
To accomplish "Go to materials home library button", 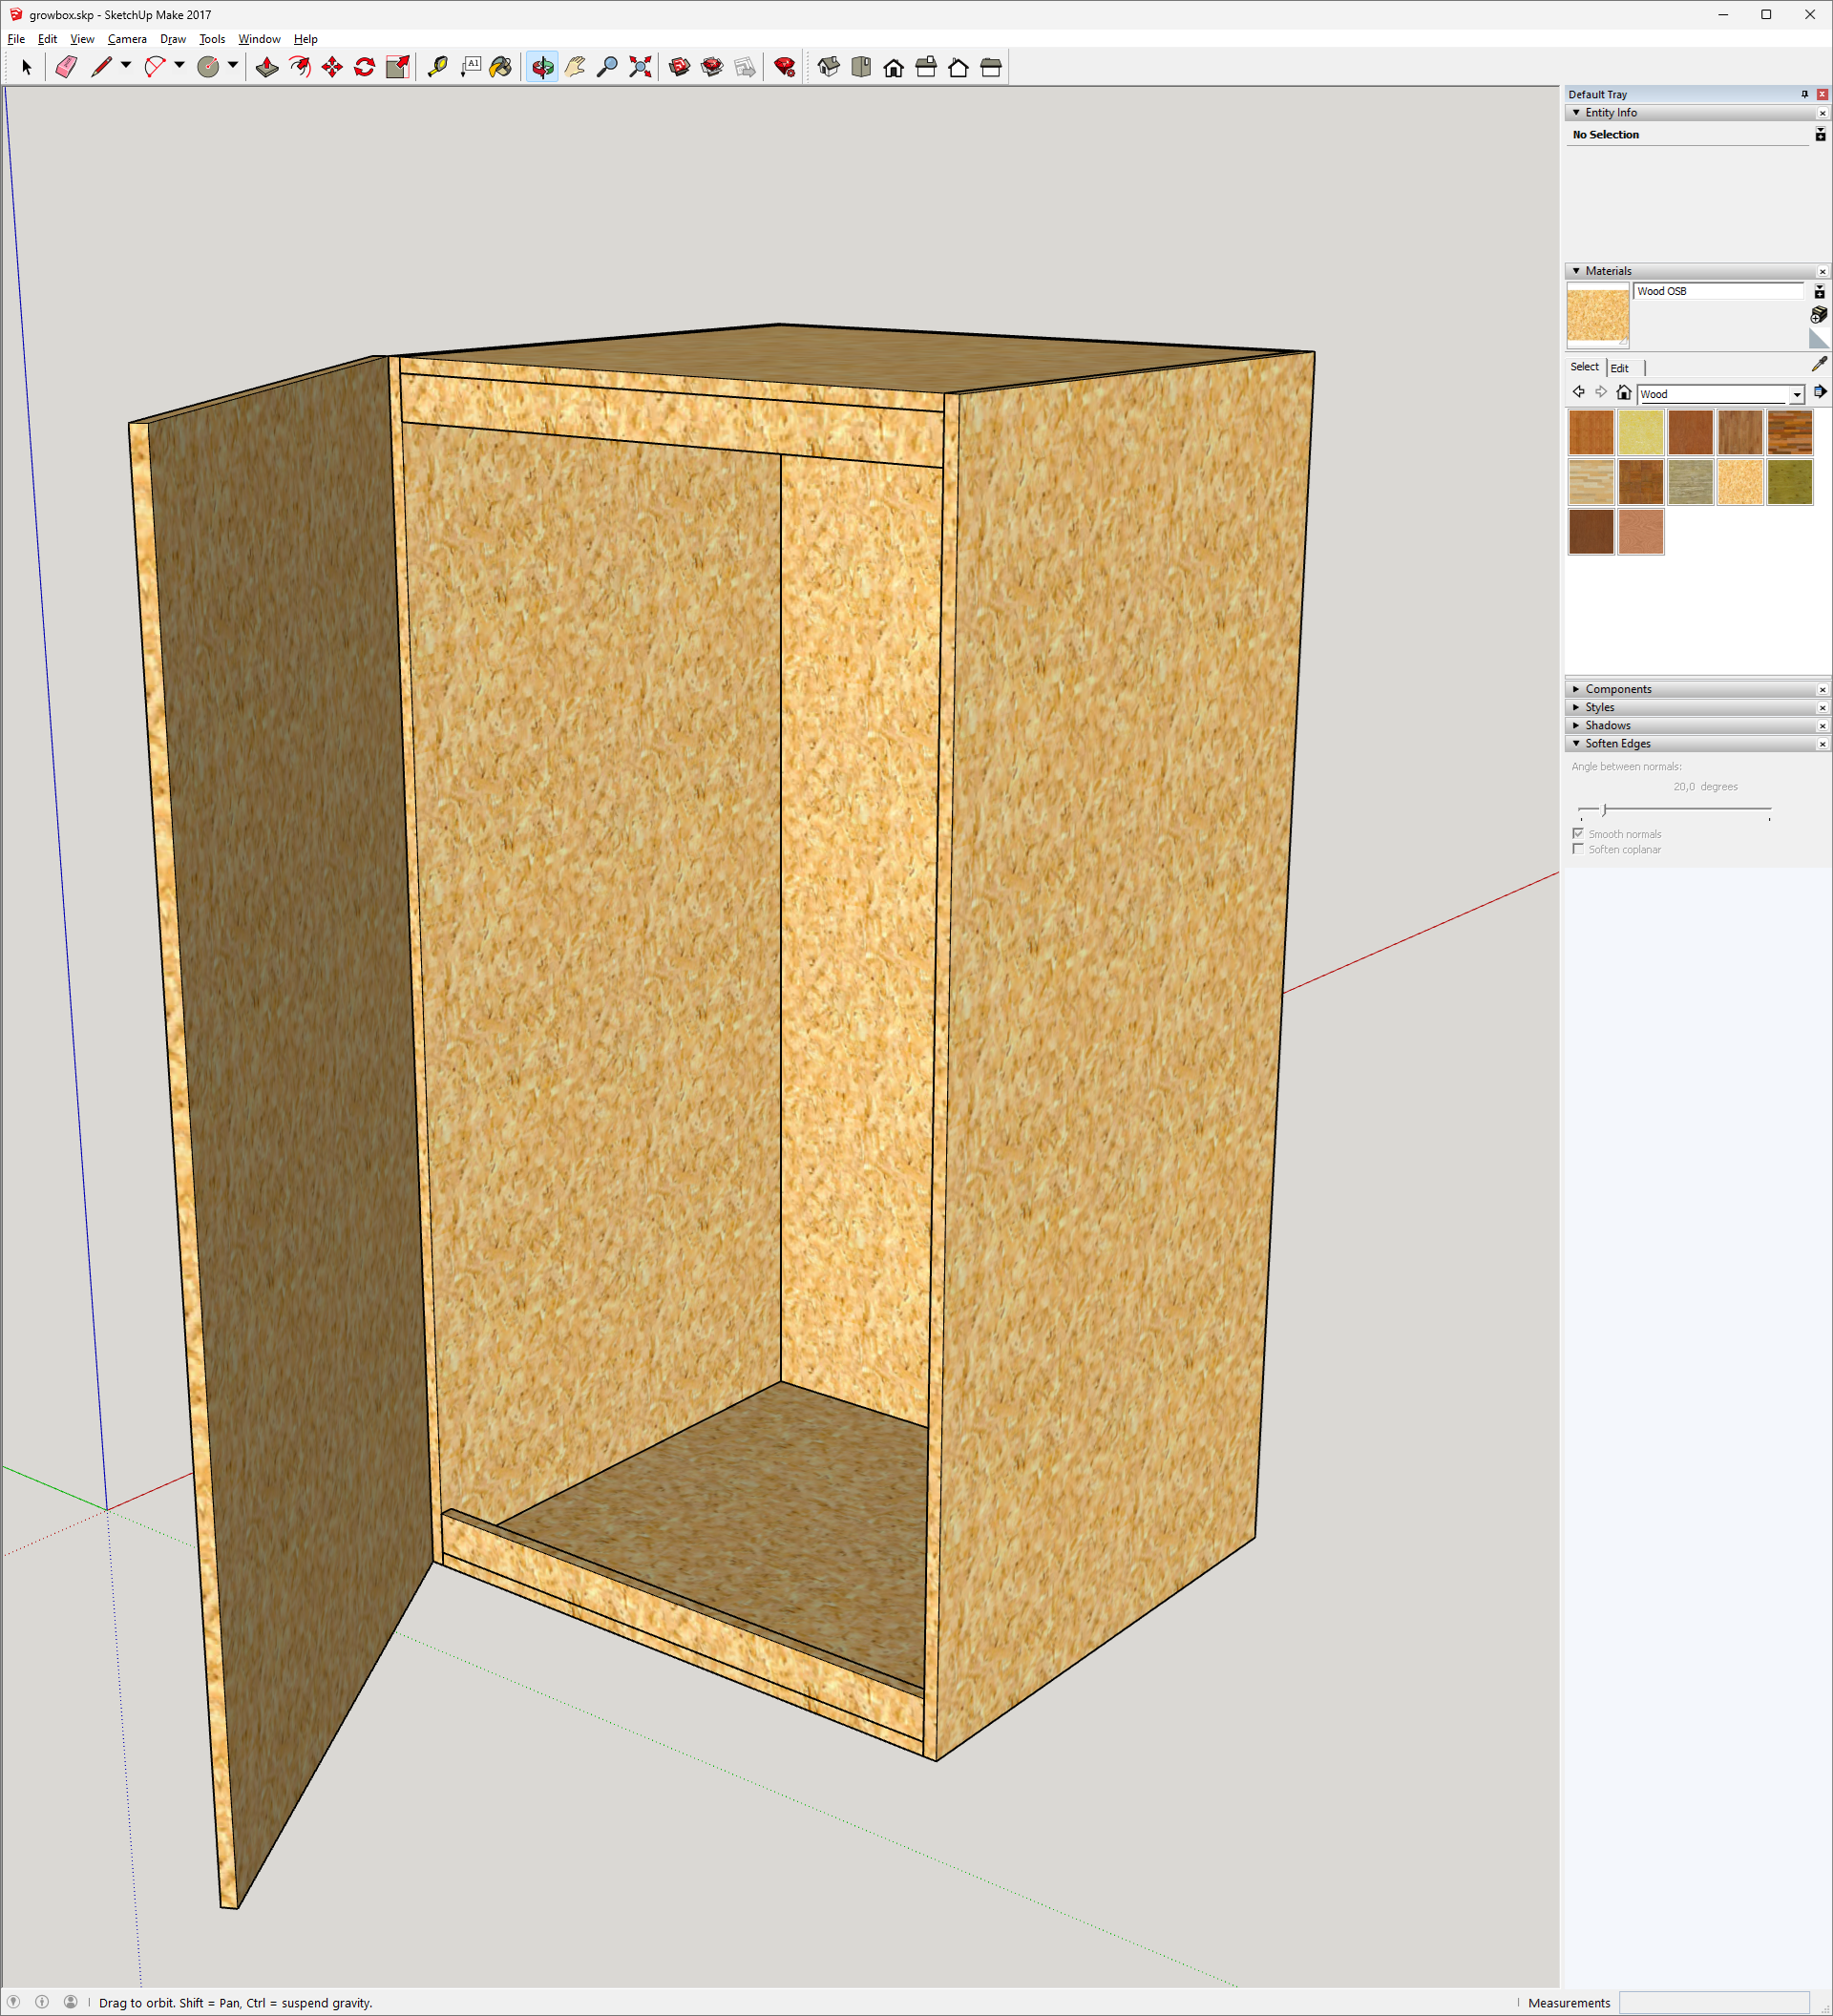I will (x=1623, y=393).
